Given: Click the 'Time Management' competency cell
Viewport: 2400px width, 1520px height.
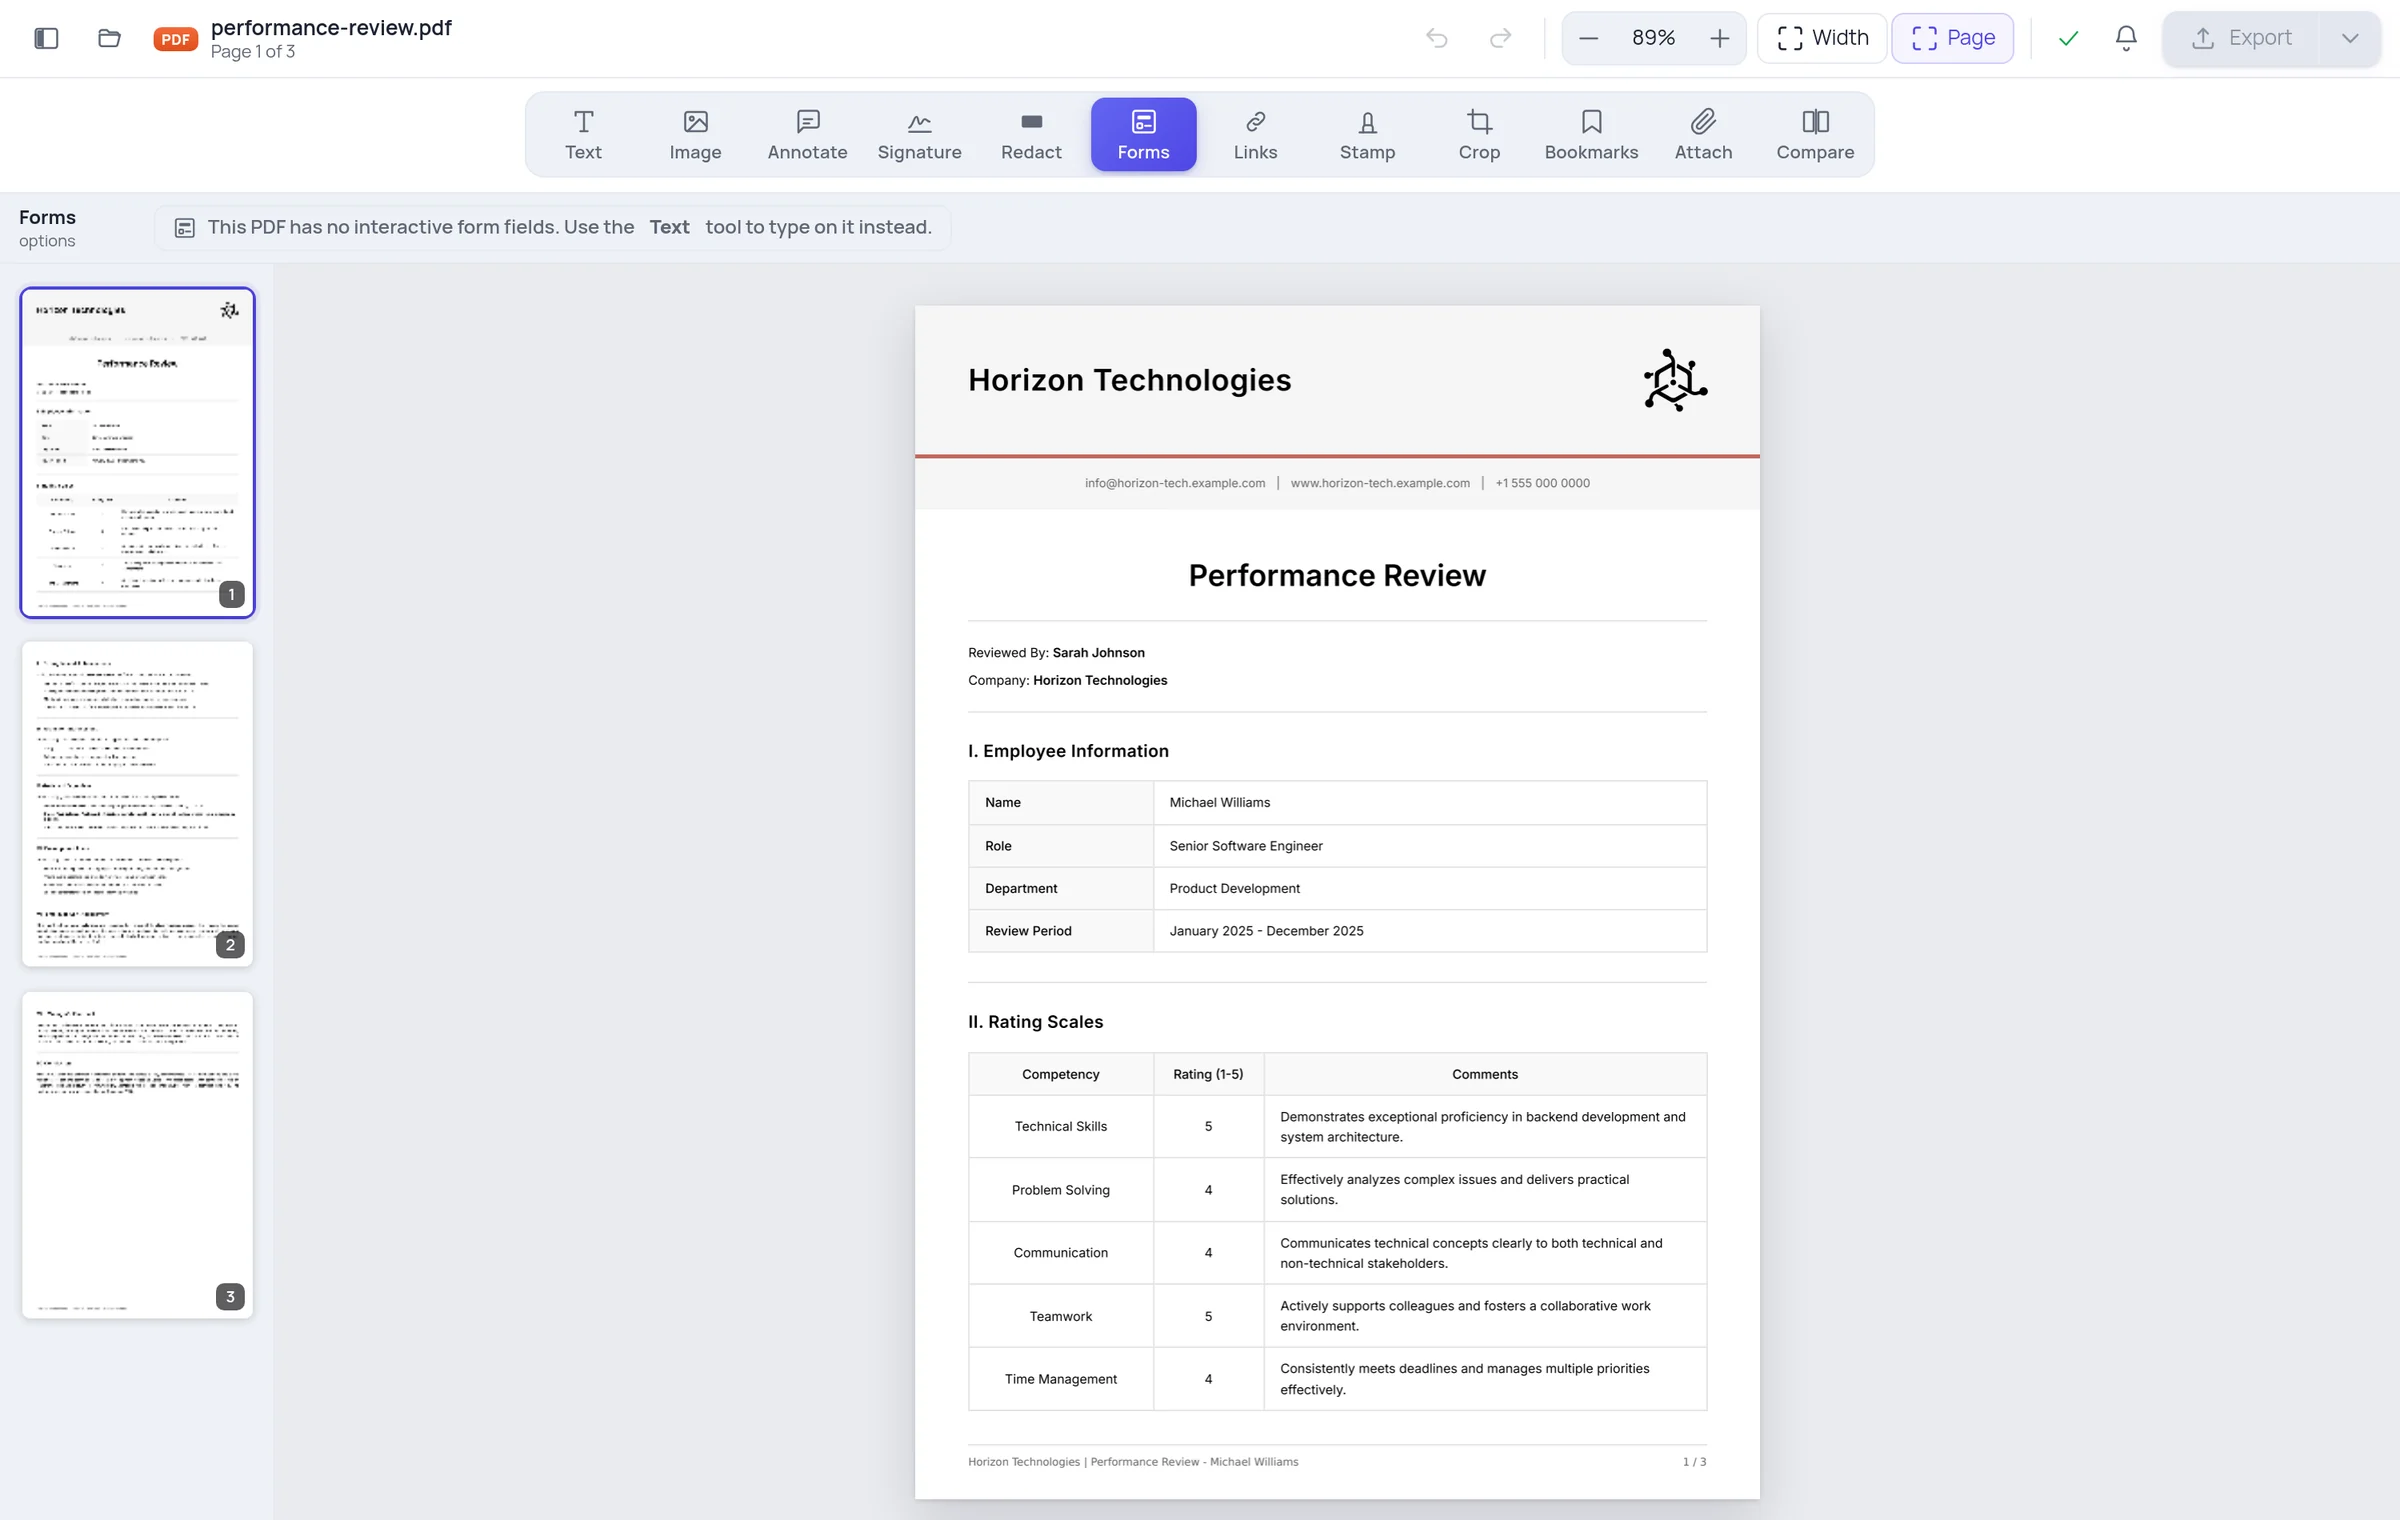Looking at the screenshot, I should coord(1060,1380).
